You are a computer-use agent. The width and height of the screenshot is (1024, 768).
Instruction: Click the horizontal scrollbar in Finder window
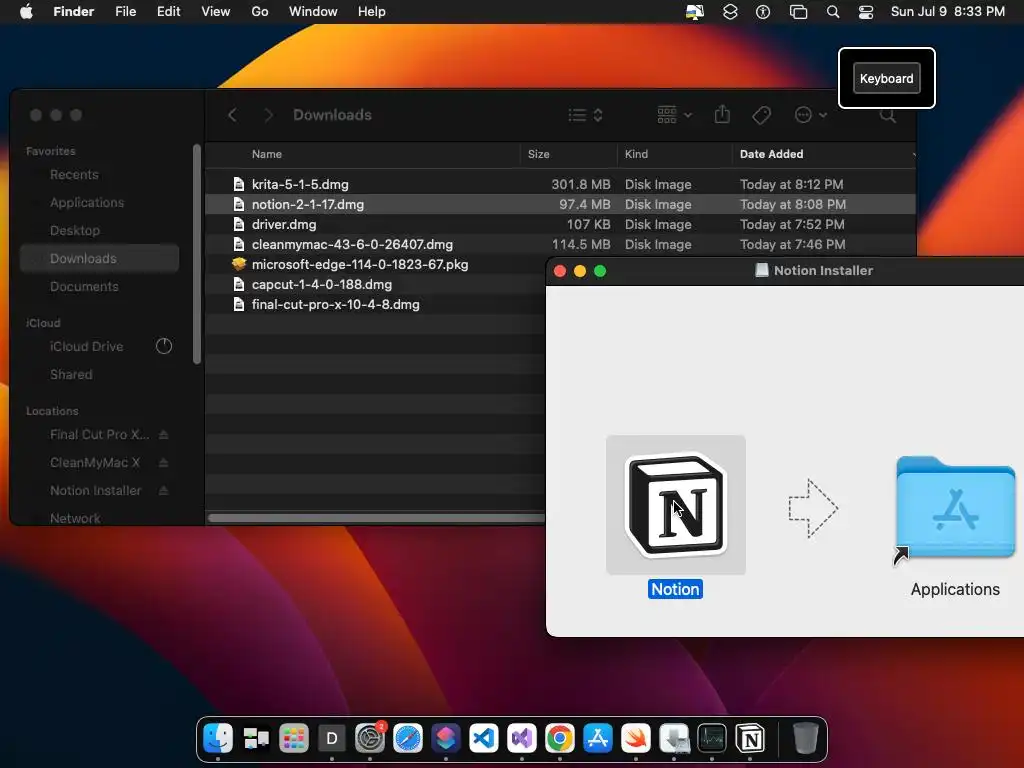coord(376,519)
